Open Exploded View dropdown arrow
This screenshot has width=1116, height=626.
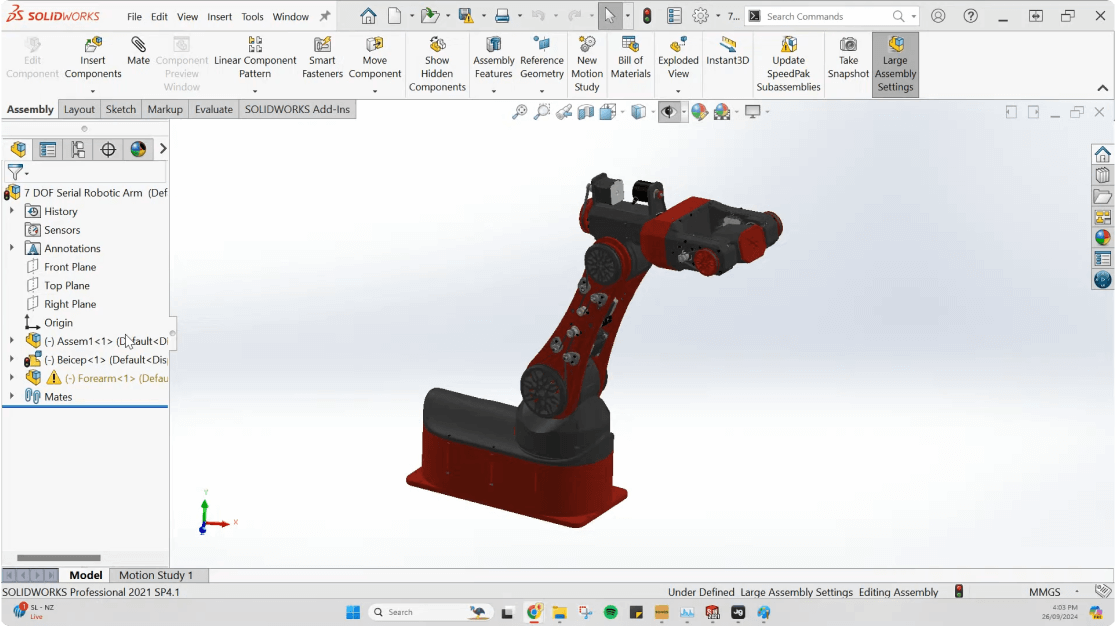678,91
